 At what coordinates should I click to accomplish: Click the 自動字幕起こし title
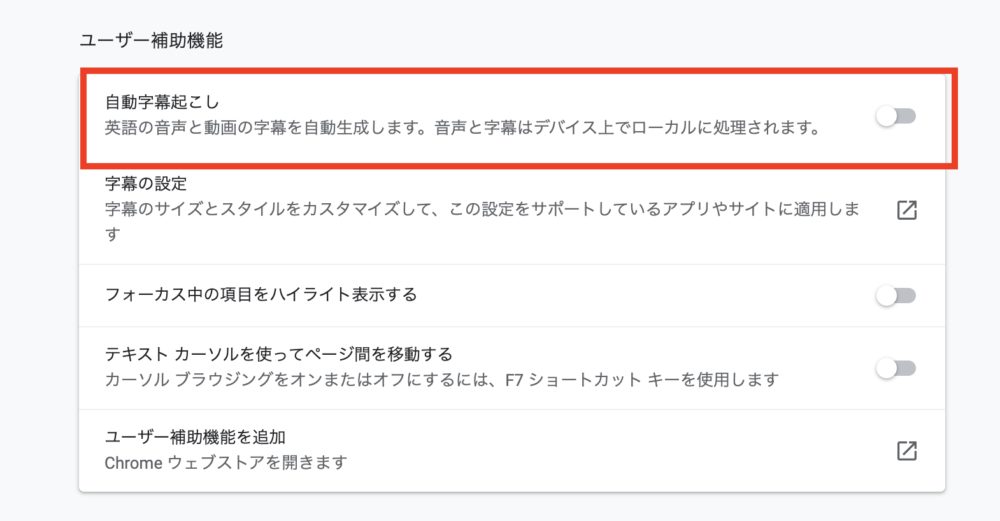[161, 102]
